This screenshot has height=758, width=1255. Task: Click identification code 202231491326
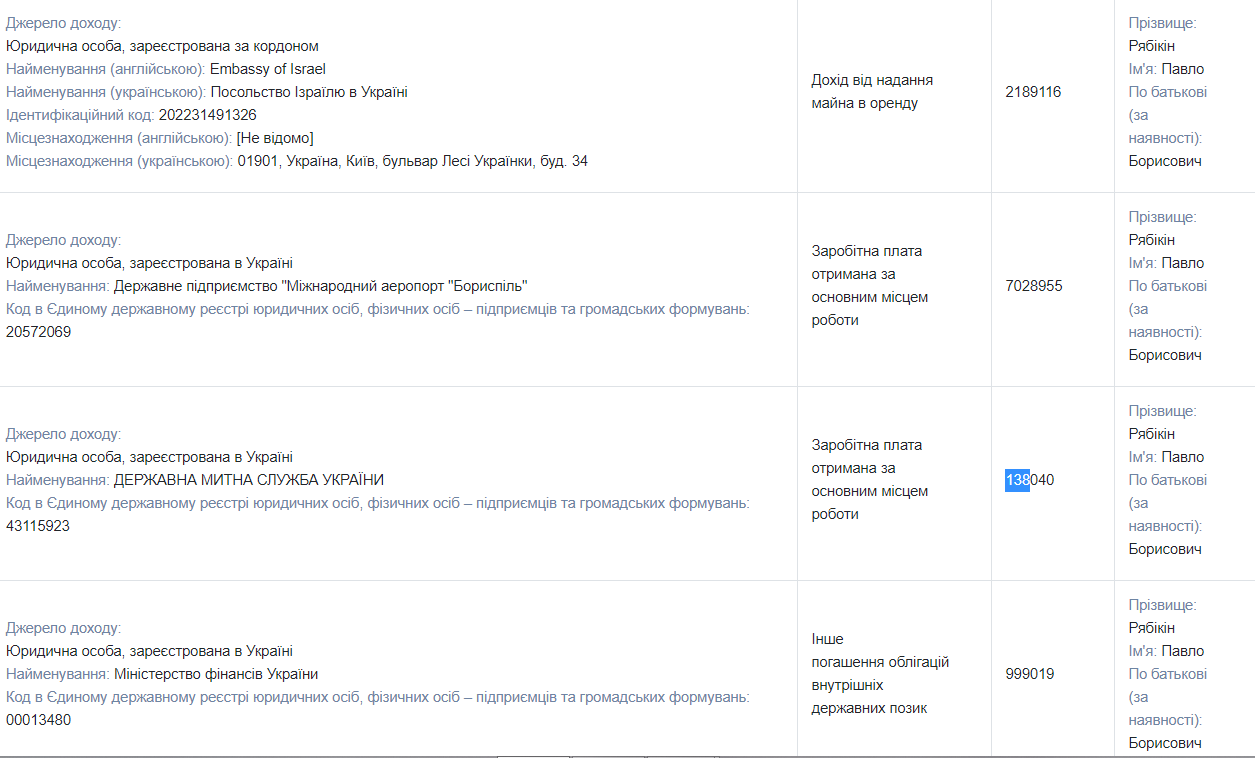point(207,115)
